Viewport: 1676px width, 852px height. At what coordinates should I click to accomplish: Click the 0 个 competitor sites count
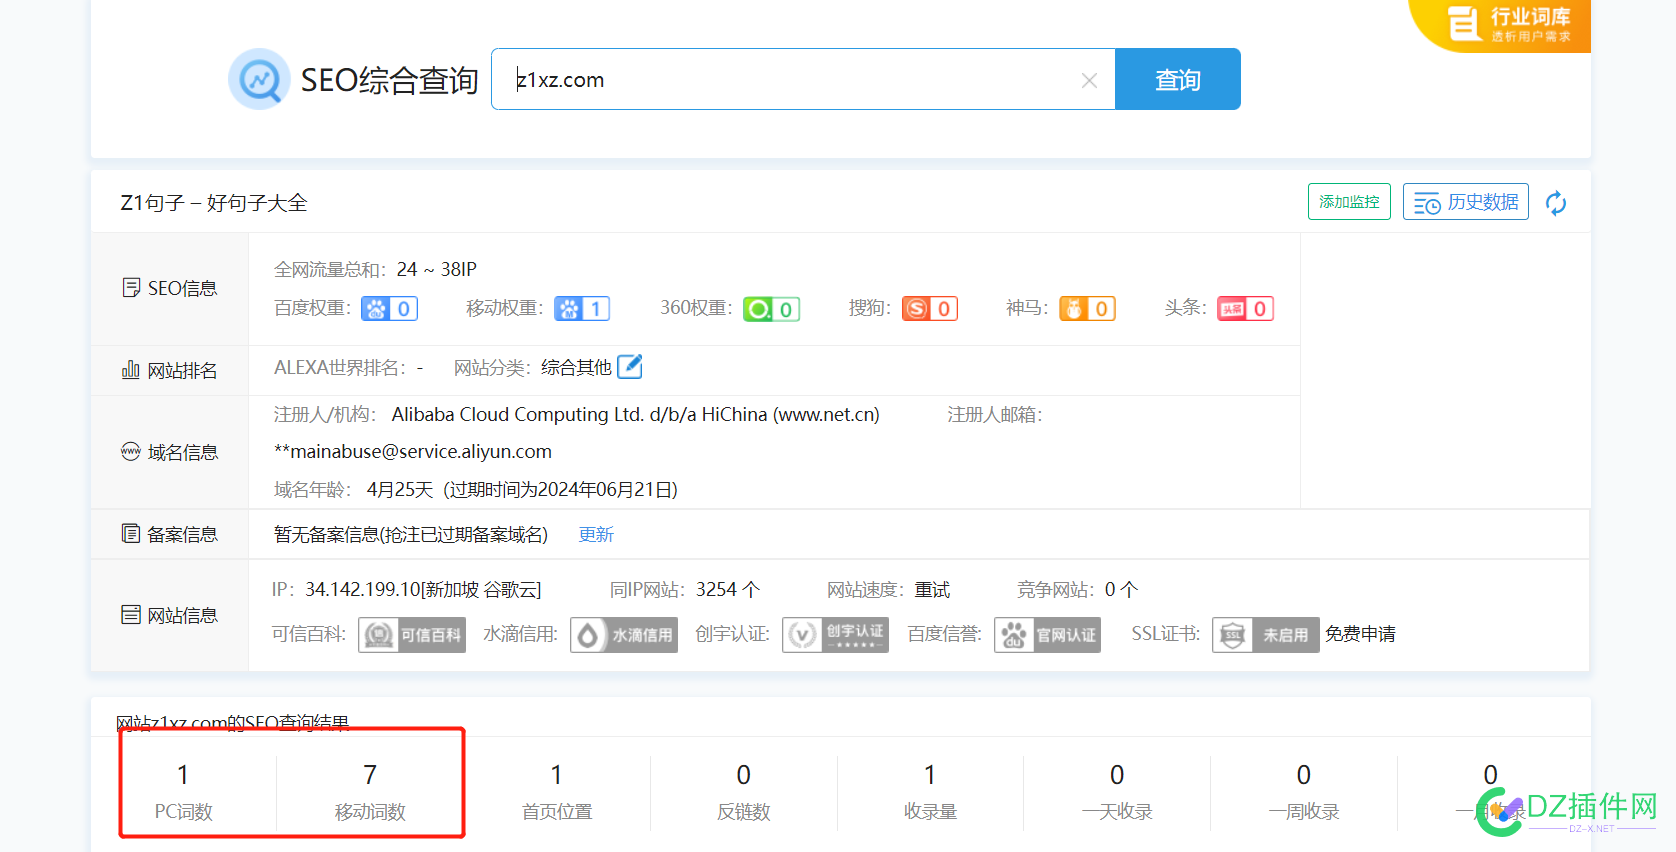pos(1121,590)
